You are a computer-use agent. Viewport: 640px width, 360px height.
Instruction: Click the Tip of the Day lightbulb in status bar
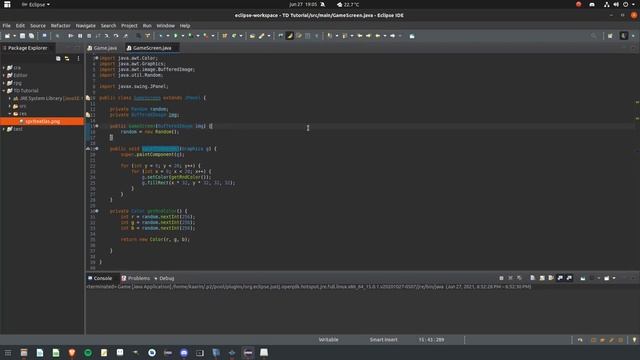click(x=634, y=340)
